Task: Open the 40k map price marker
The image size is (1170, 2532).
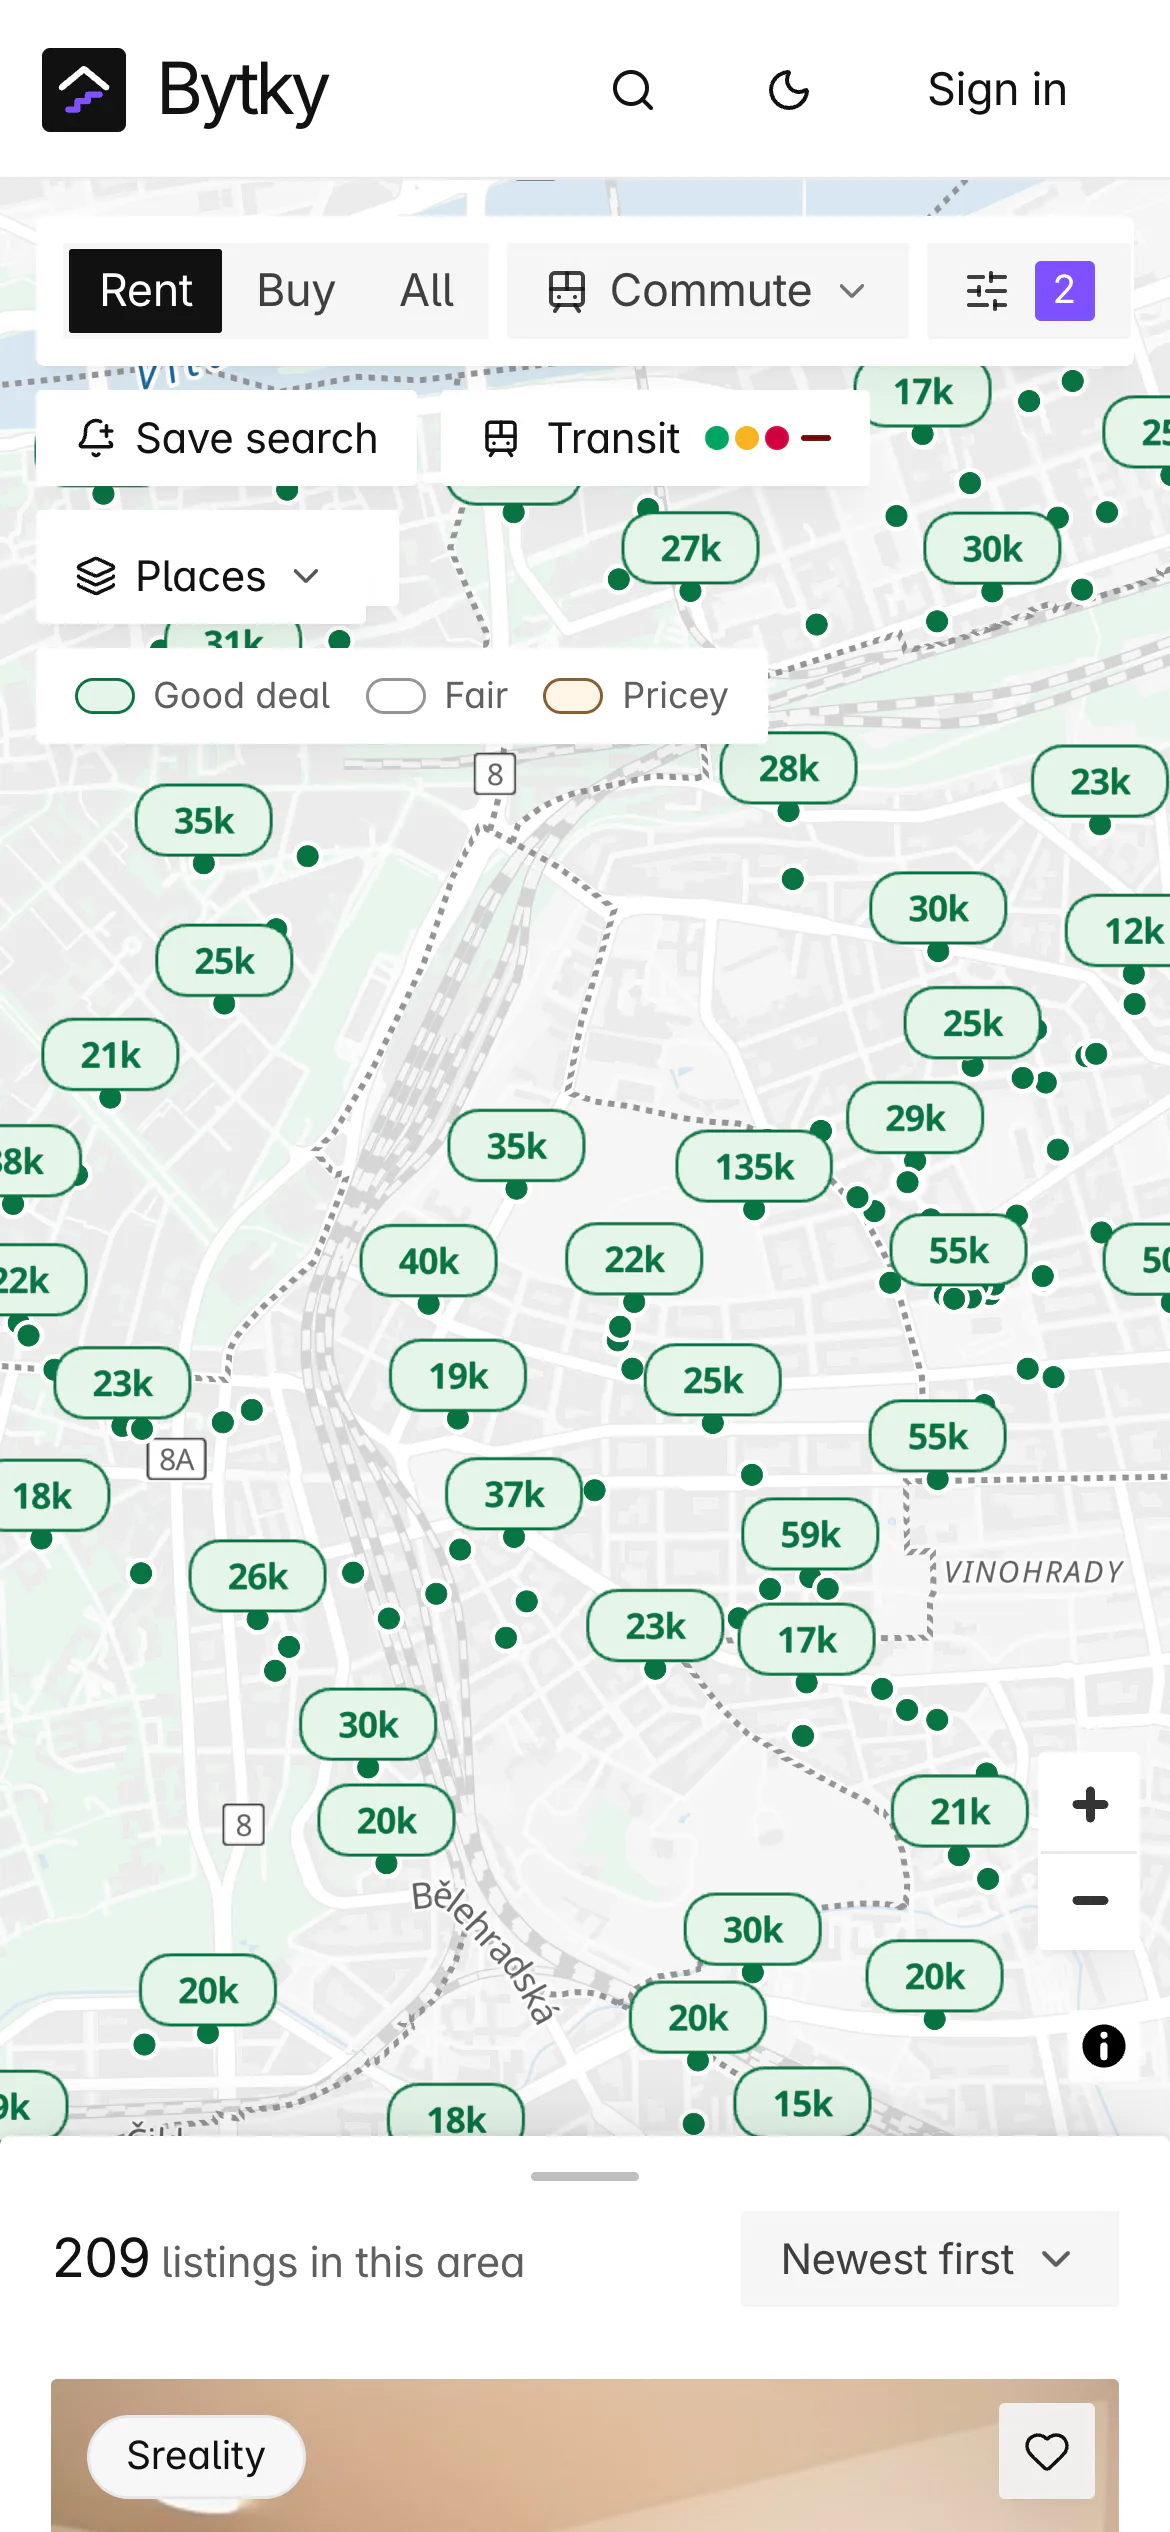Action: point(428,1261)
